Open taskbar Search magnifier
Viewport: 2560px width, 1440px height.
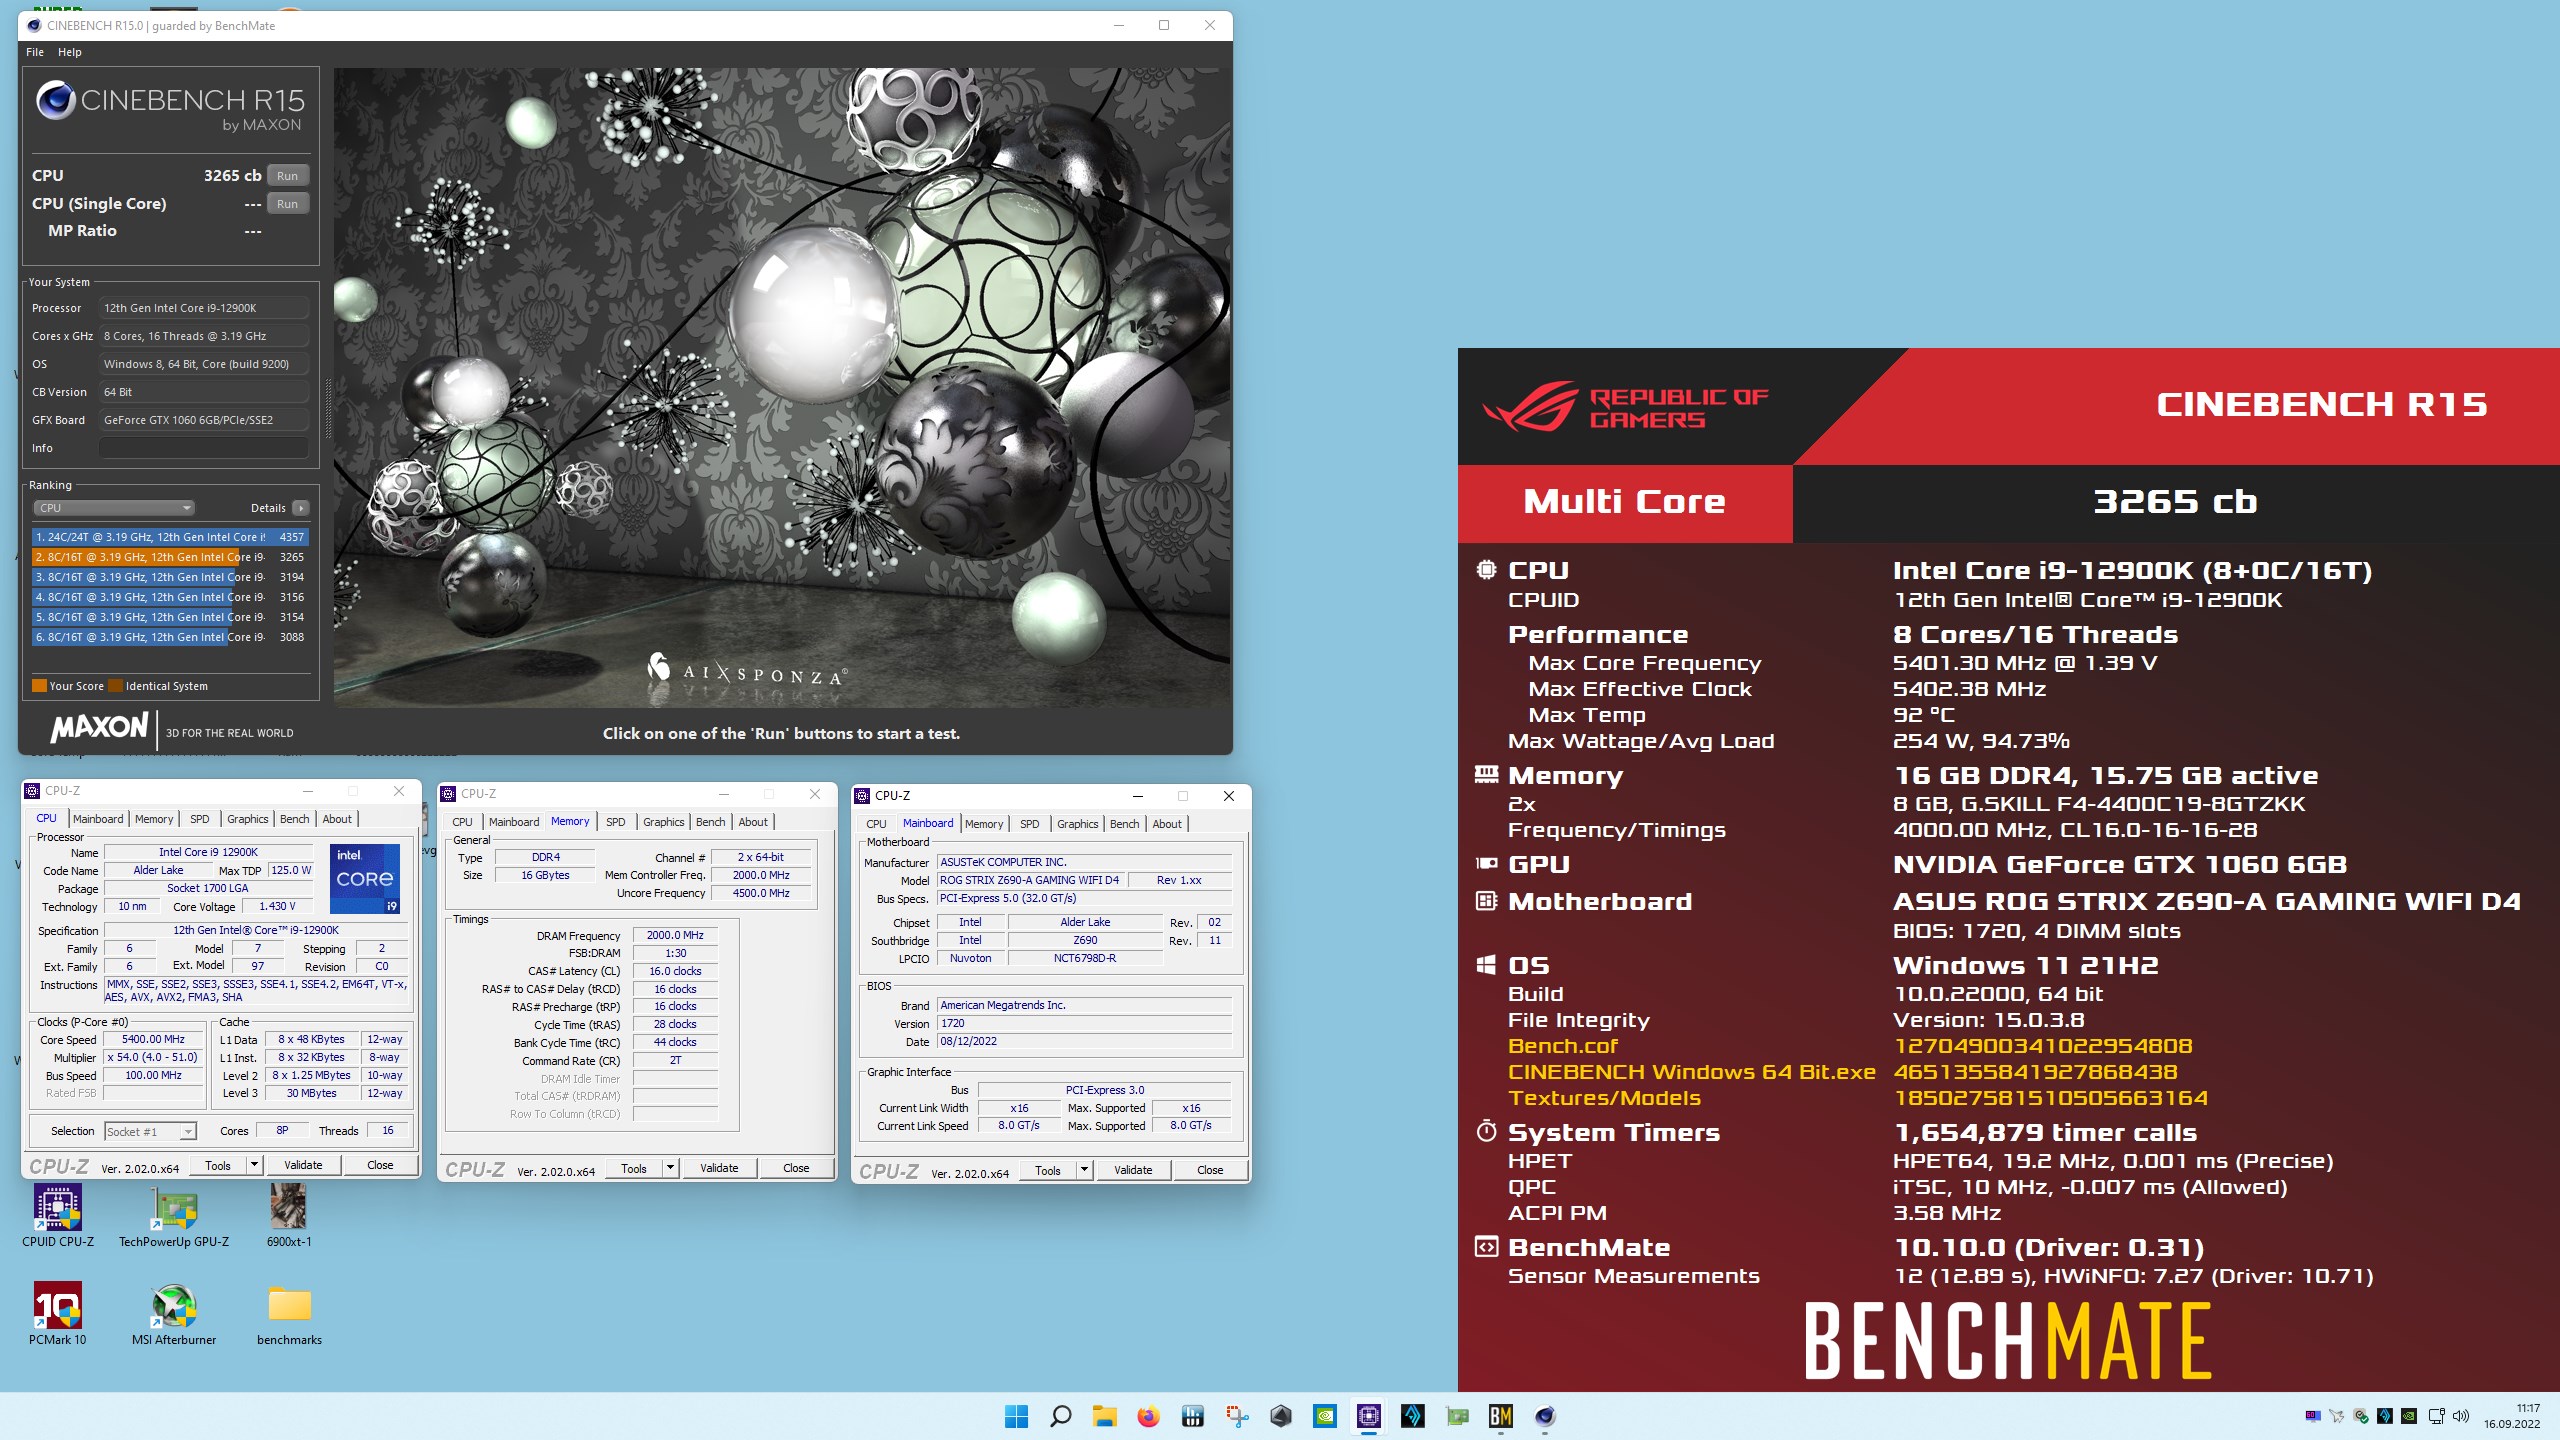pyautogui.click(x=1060, y=1416)
